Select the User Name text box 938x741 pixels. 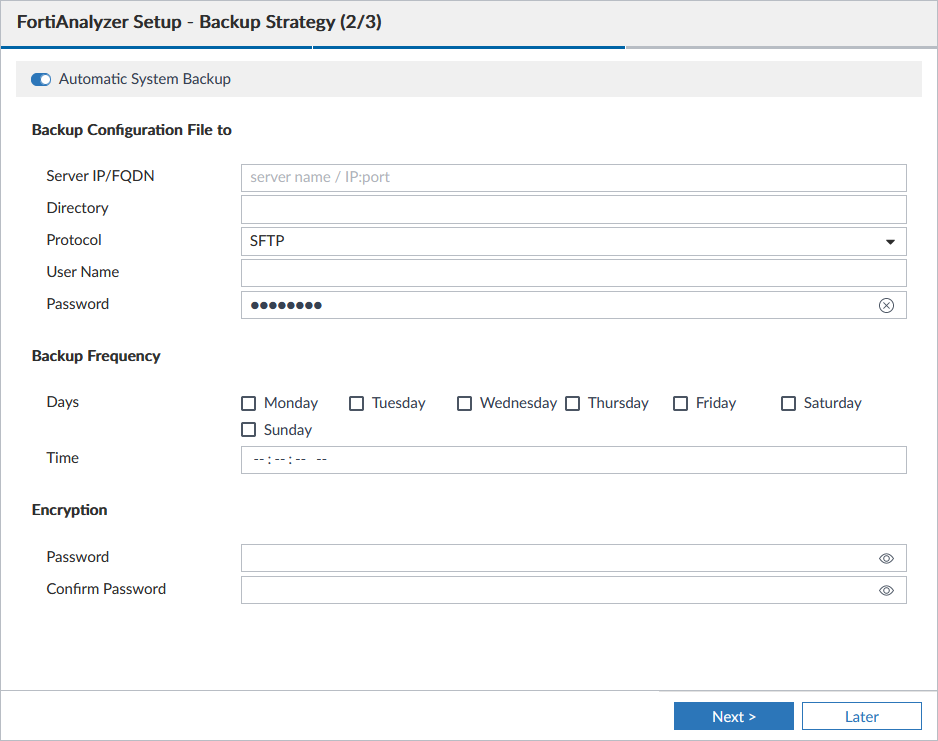coord(573,273)
